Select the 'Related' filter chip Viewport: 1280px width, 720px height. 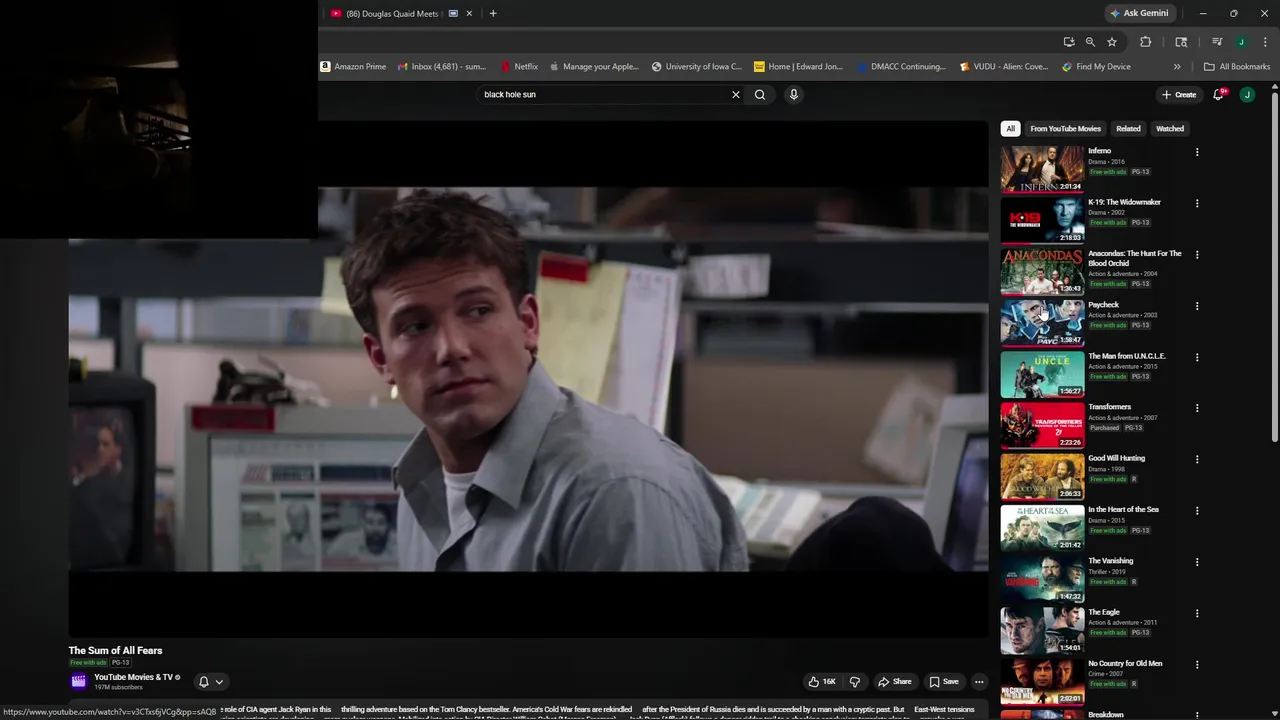pos(1128,129)
